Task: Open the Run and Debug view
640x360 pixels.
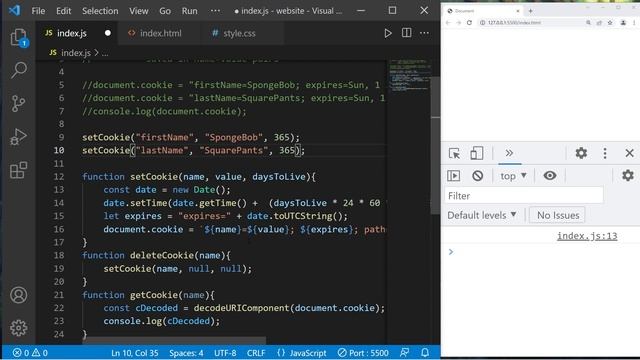Action: point(18,137)
